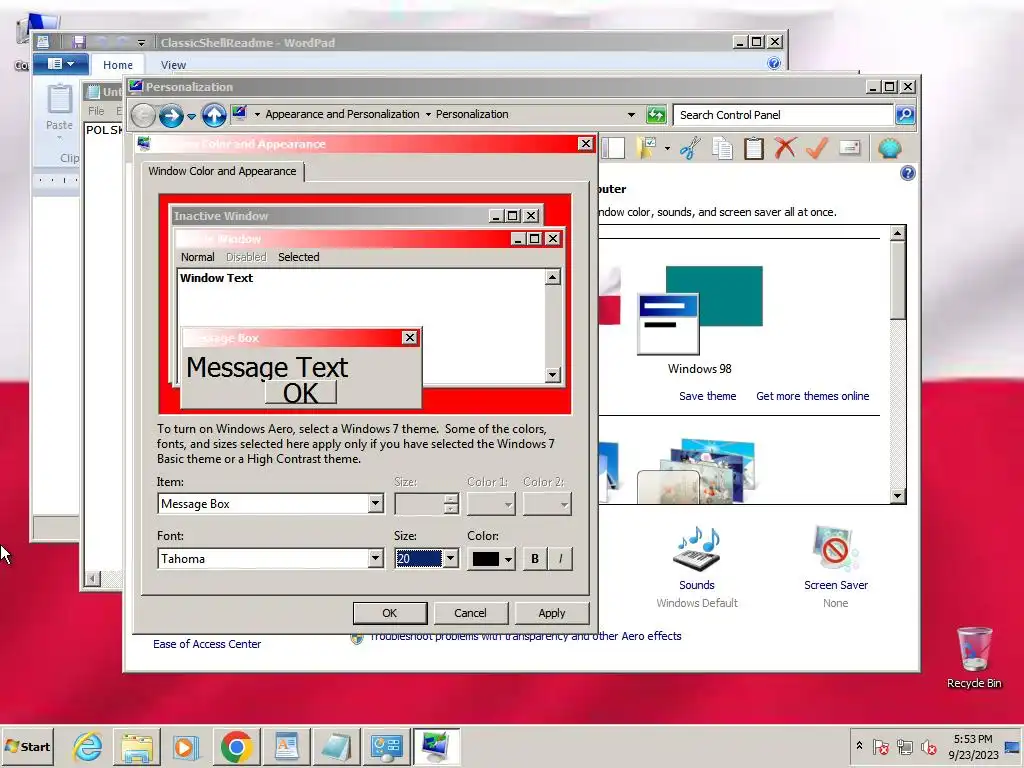The height and width of the screenshot is (768, 1024).
Task: Open Google Chrome from the taskbar
Action: (236, 746)
